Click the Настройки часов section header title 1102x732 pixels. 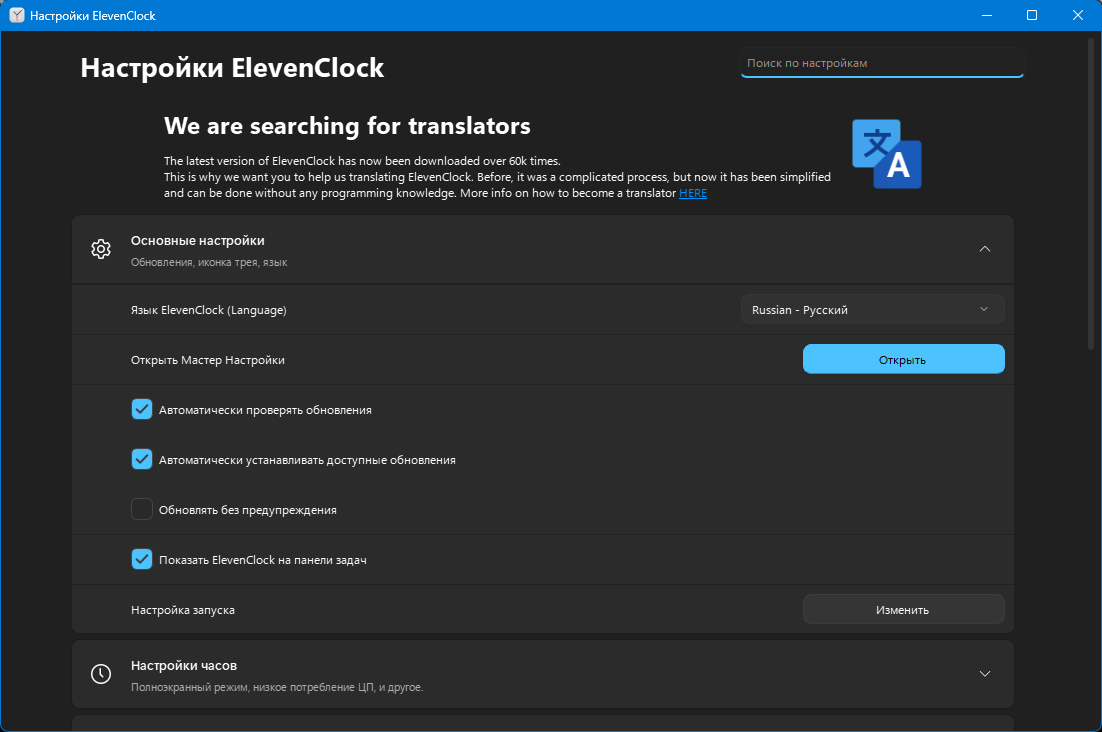(x=183, y=665)
